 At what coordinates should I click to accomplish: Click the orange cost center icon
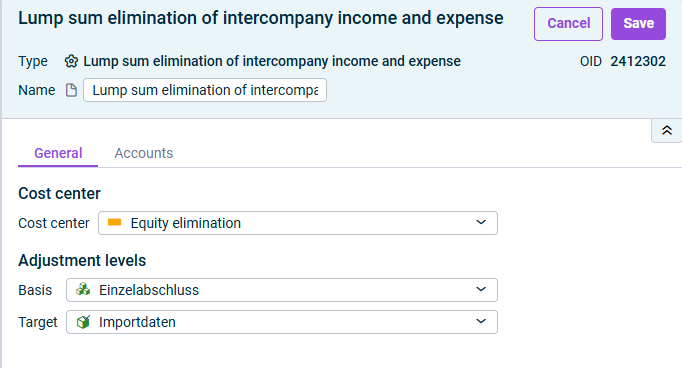pos(114,222)
